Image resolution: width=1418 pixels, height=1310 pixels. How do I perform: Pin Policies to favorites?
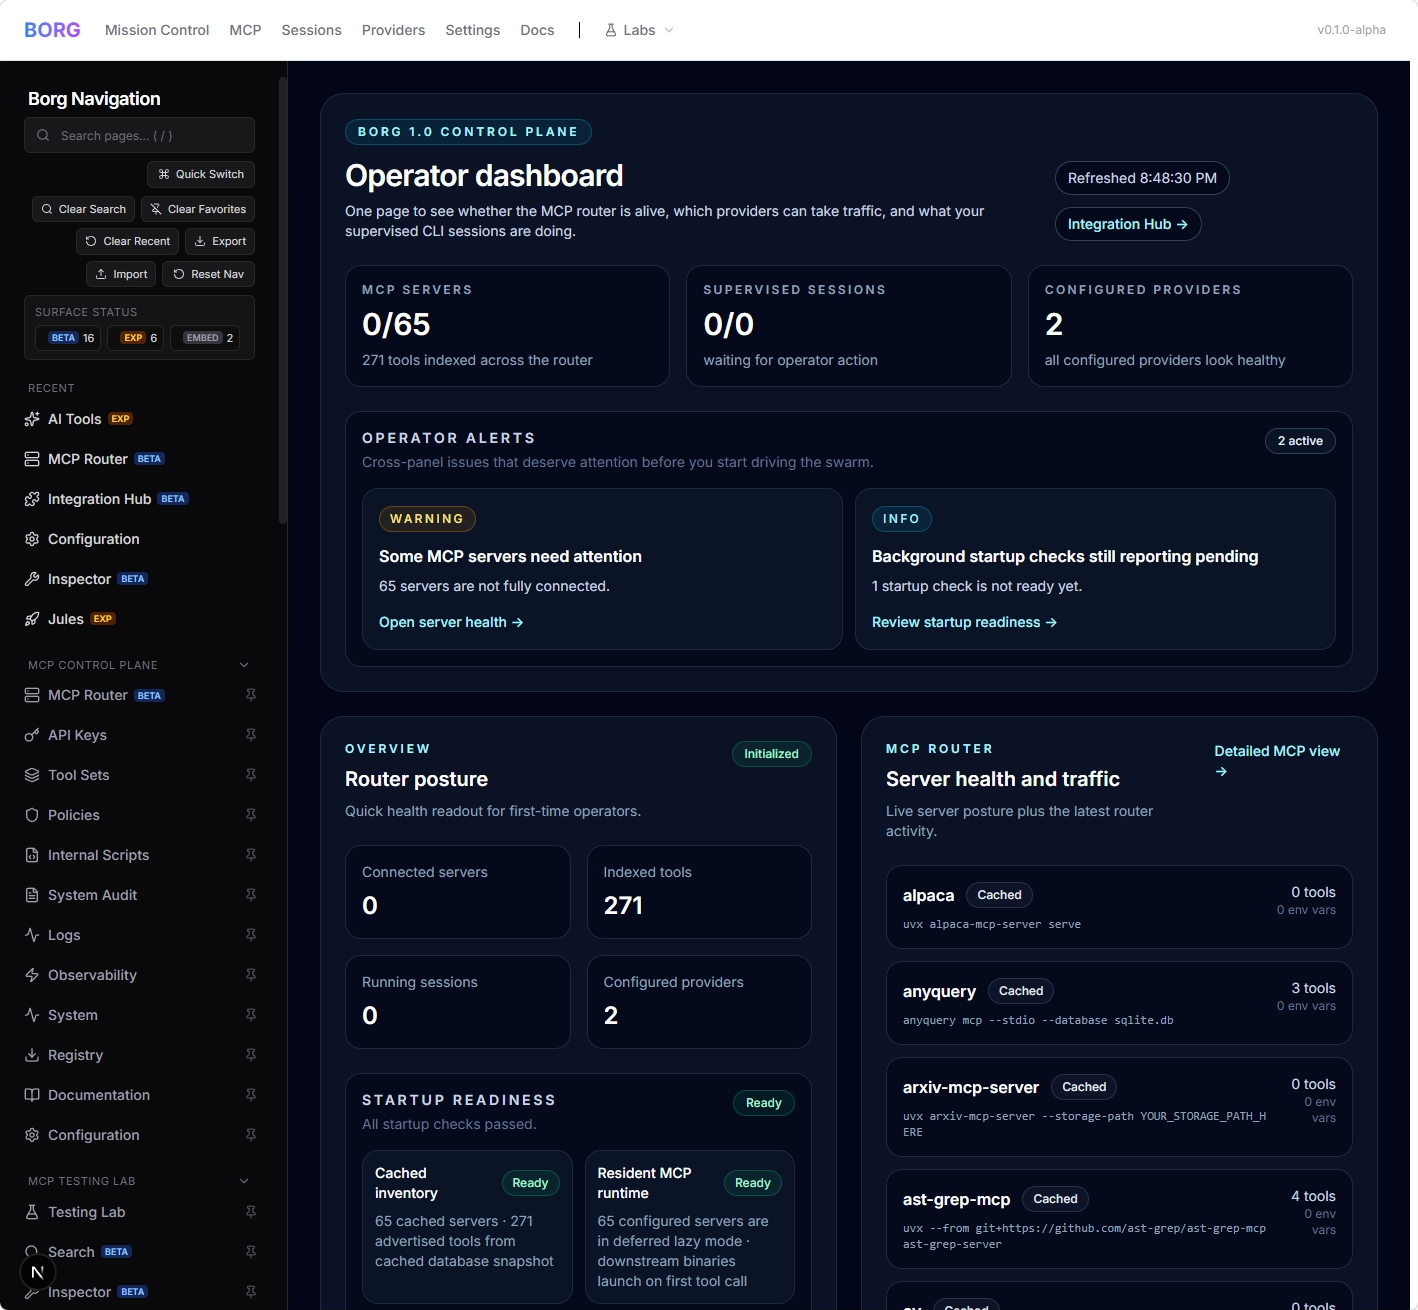click(251, 815)
